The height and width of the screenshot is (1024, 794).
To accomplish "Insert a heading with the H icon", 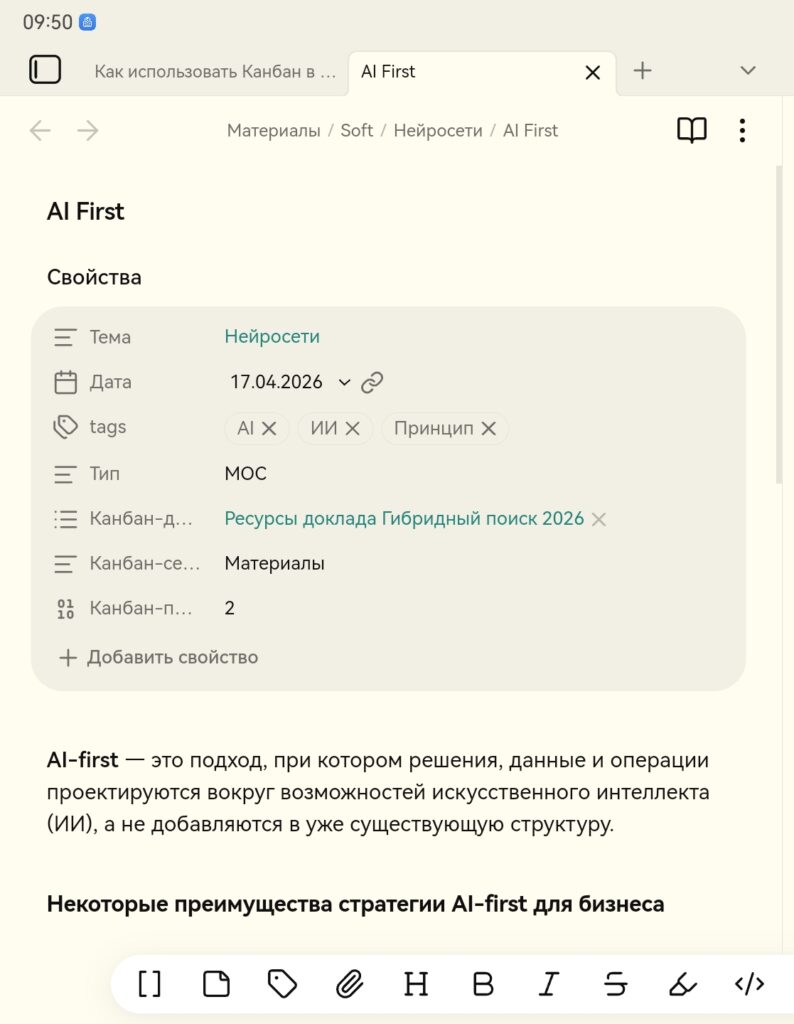I will (416, 984).
